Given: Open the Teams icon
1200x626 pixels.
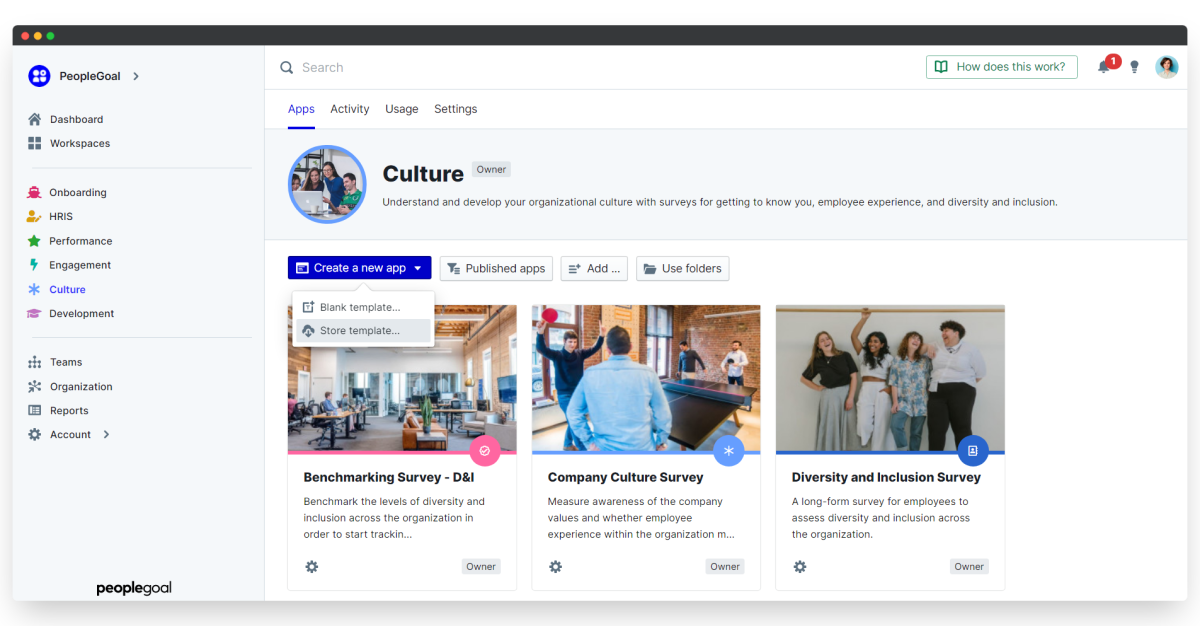Looking at the screenshot, I should coord(35,362).
